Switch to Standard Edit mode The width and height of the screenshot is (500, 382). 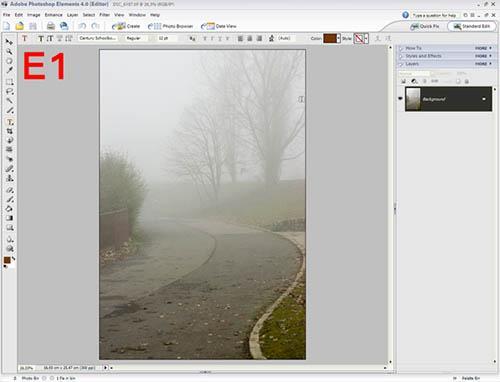coord(472,26)
